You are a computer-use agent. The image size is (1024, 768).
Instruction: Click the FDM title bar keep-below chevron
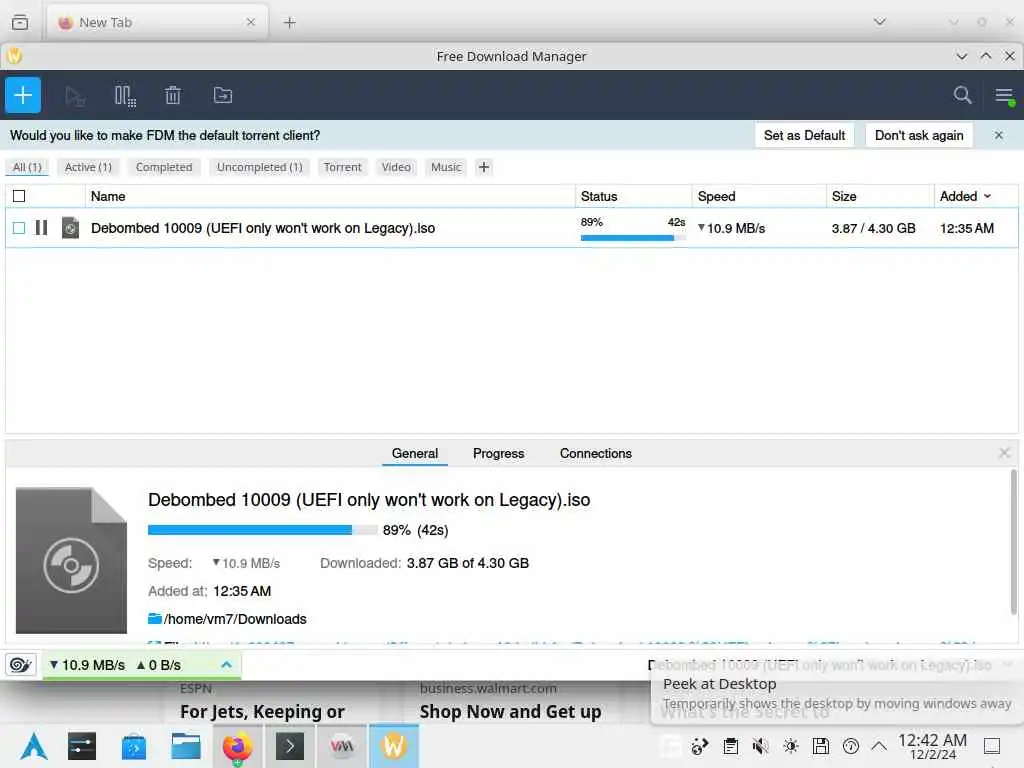962,56
